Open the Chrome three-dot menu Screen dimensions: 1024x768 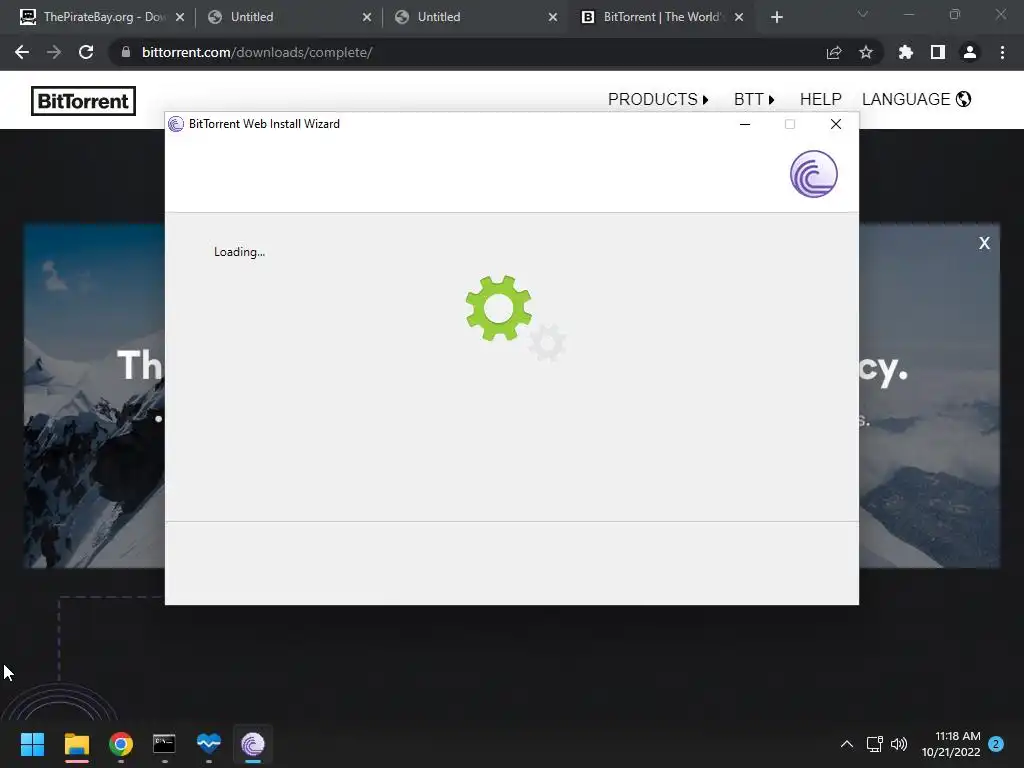click(1002, 52)
